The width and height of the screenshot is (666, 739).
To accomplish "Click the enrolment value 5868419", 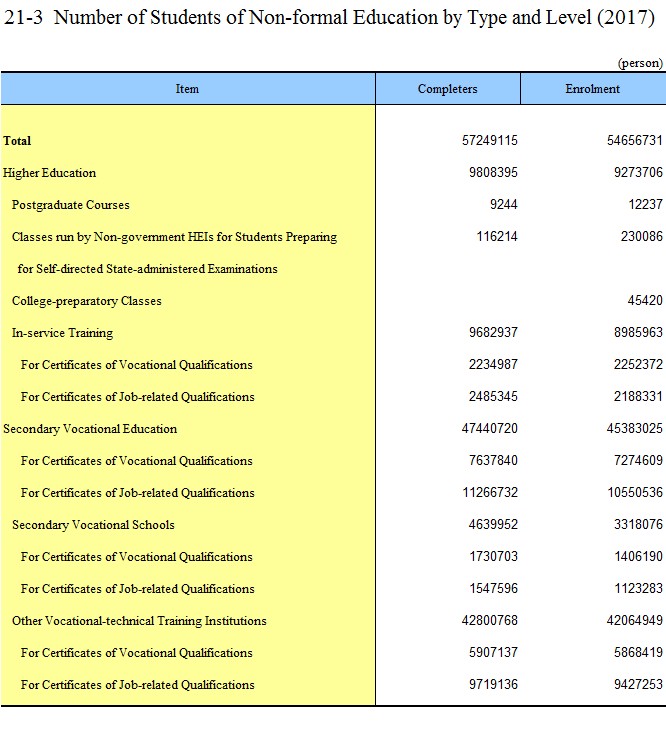I will (638, 653).
